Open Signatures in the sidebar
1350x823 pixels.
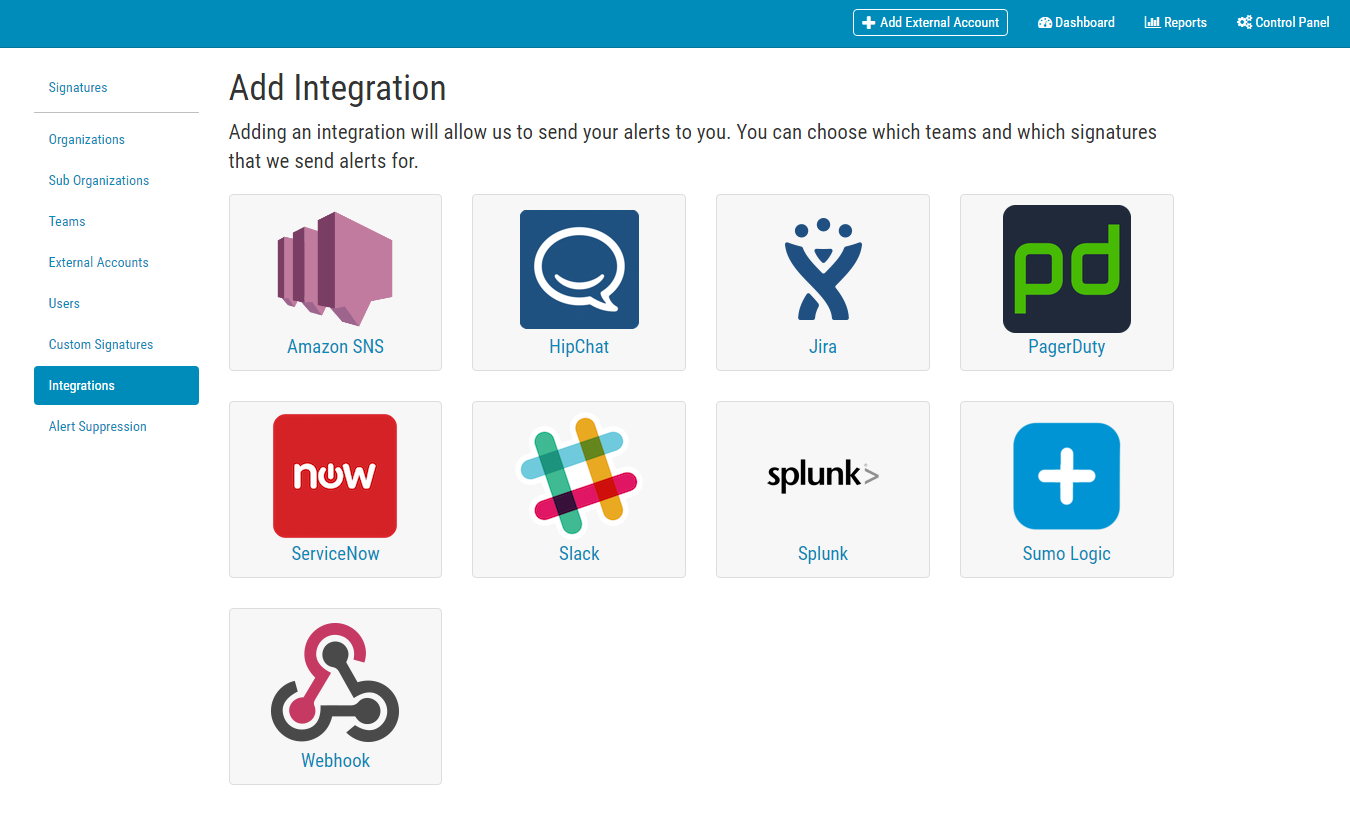click(78, 88)
